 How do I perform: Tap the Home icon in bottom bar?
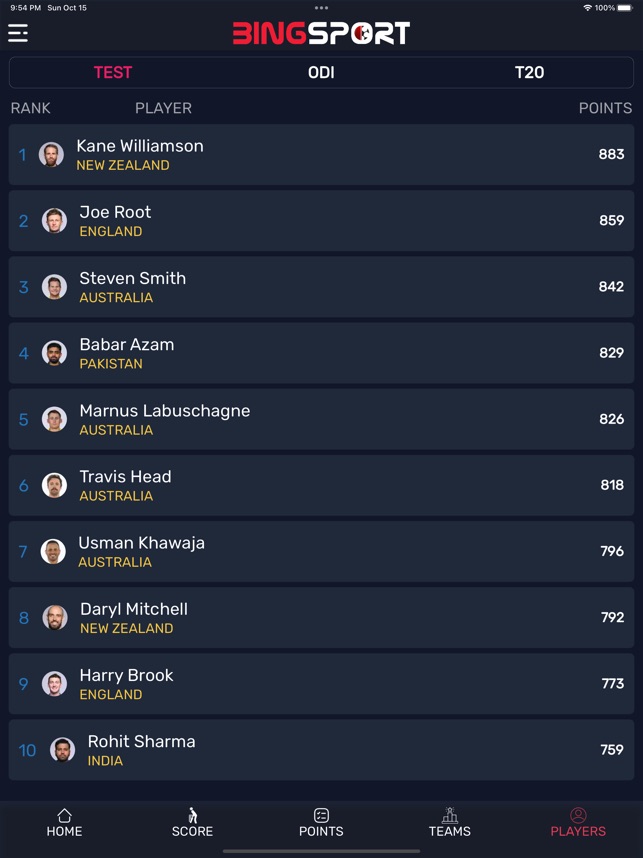pos(64,815)
